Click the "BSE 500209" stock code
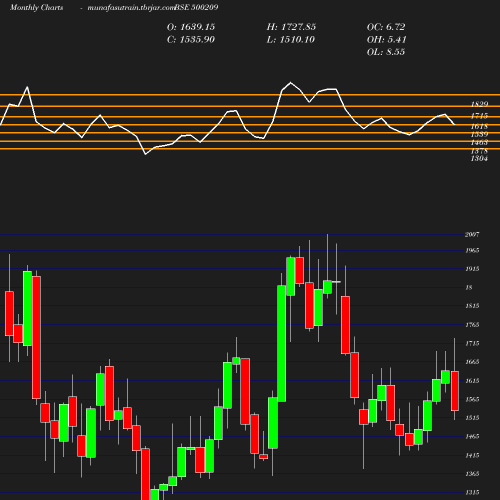500x500 pixels. click(196, 7)
